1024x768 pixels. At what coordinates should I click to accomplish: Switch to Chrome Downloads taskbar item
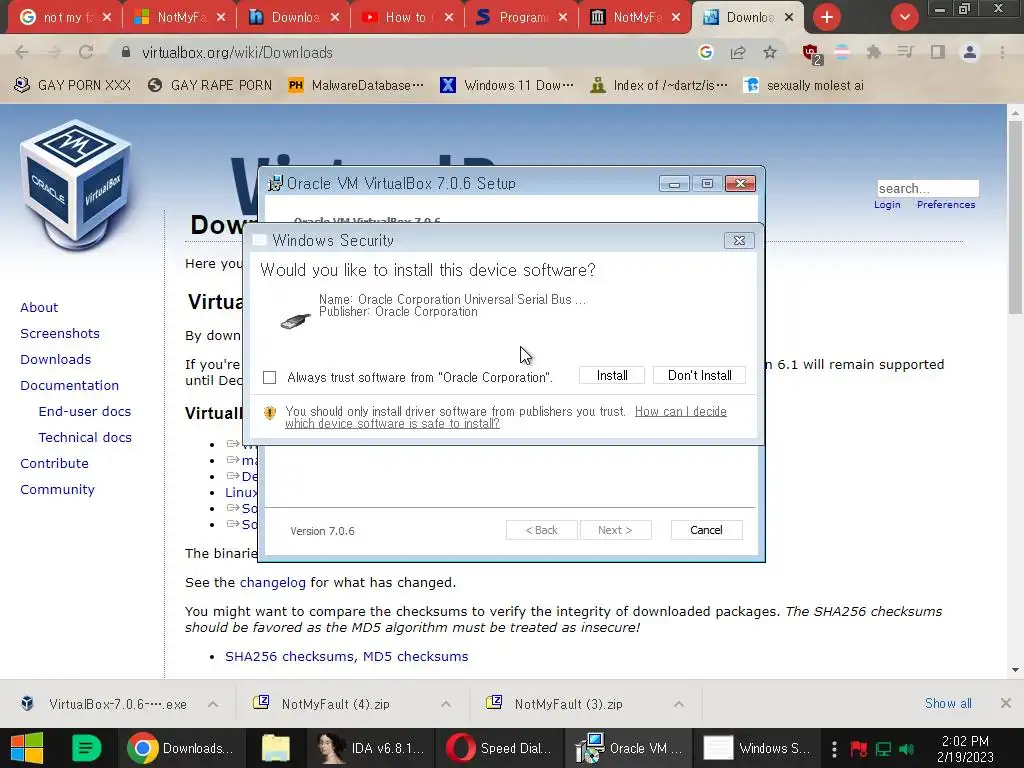coord(180,748)
